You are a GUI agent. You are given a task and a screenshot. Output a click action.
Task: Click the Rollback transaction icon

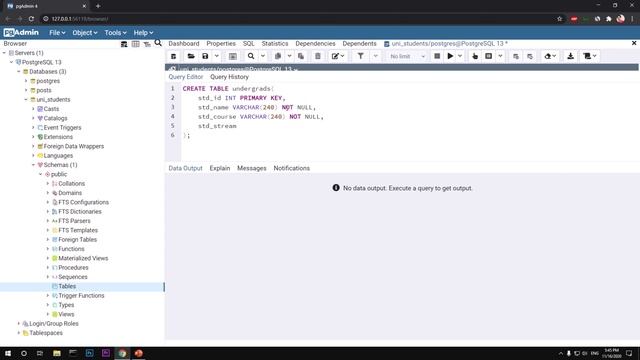pyautogui.click(x=530, y=56)
